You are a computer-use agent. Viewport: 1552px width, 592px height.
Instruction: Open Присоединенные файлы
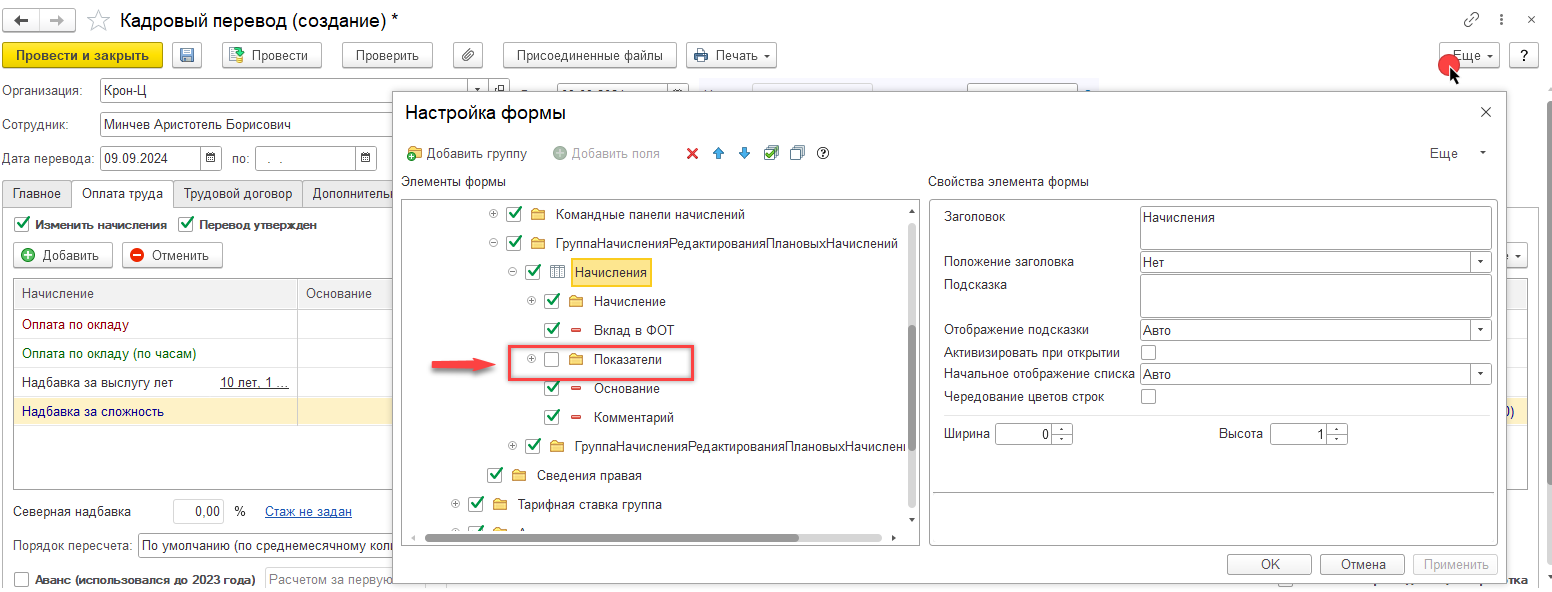tap(590, 56)
